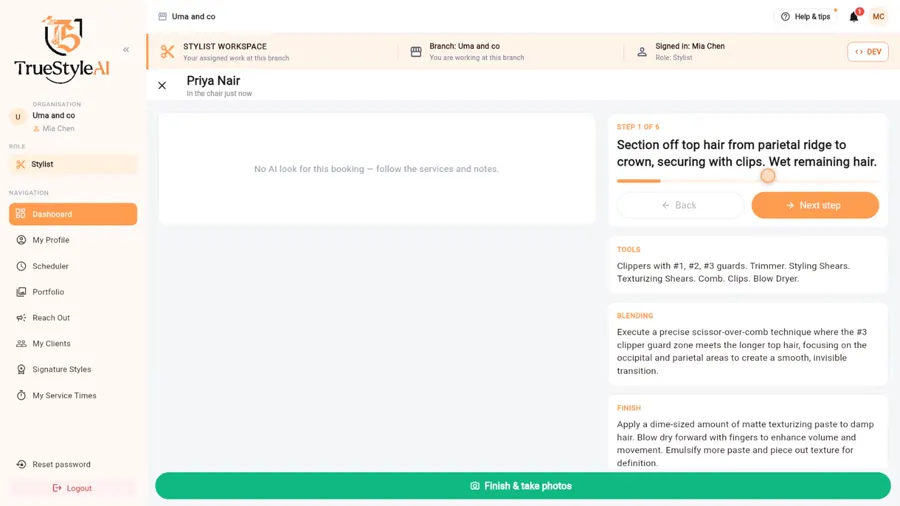Click the Signature Styles badge icon

21,369
